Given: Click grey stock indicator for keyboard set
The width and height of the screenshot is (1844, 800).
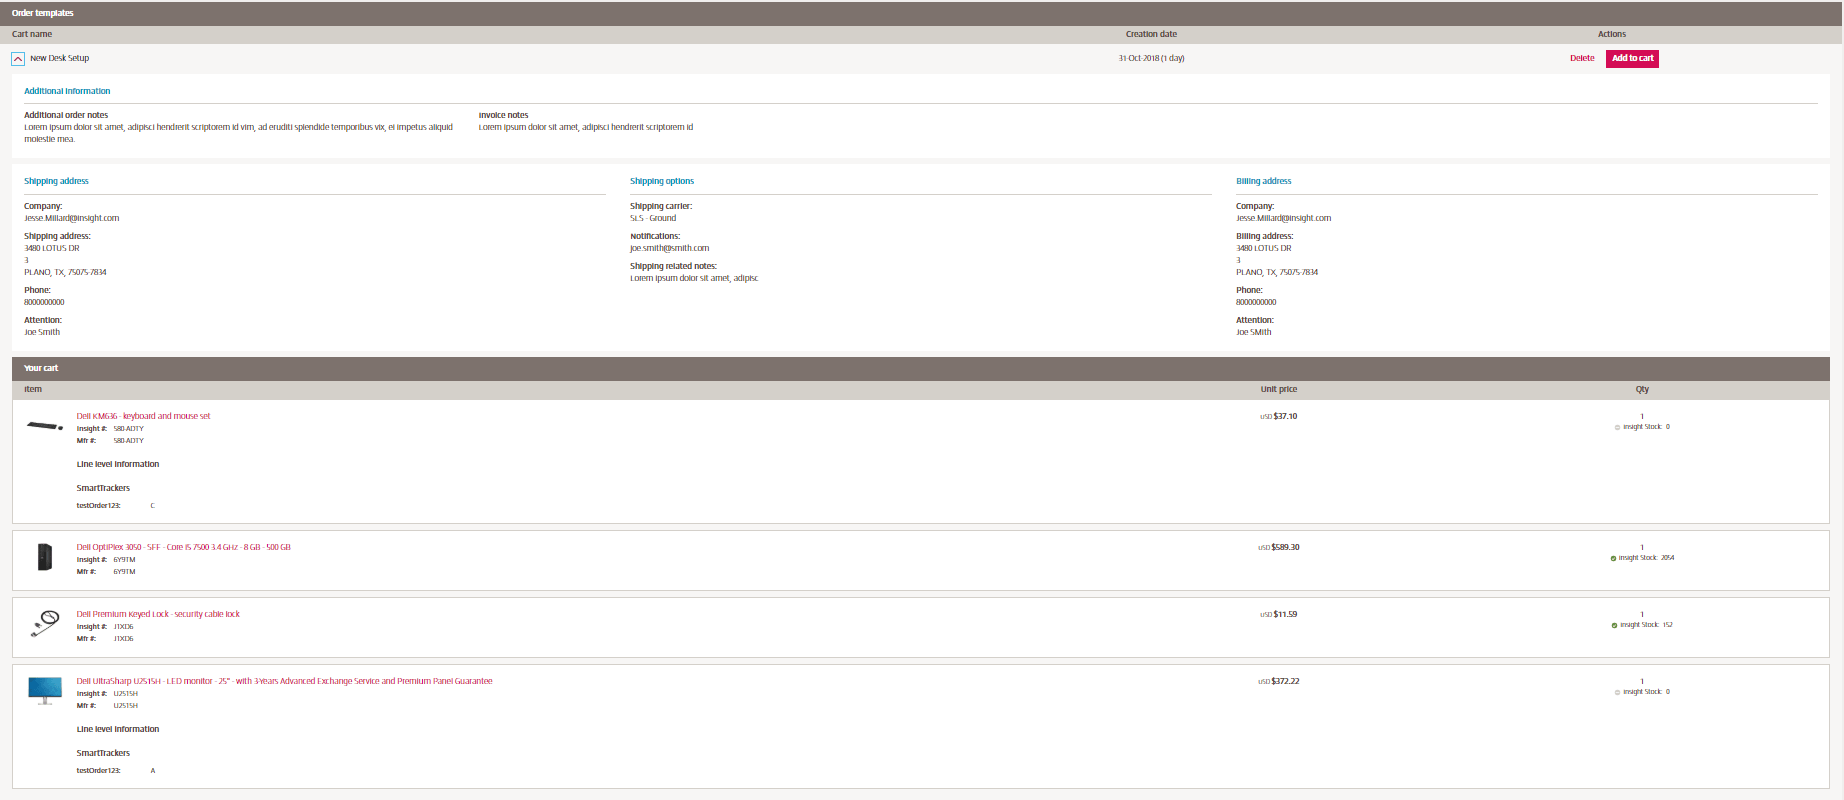Looking at the screenshot, I should point(1617,427).
